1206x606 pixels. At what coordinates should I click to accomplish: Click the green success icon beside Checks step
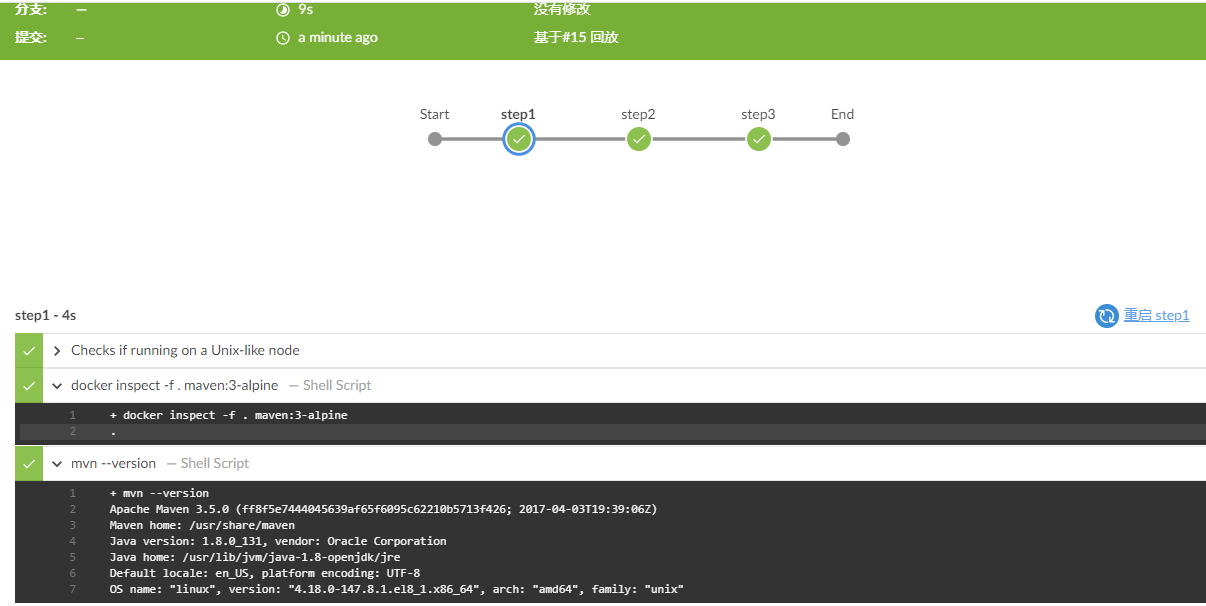pos(29,351)
